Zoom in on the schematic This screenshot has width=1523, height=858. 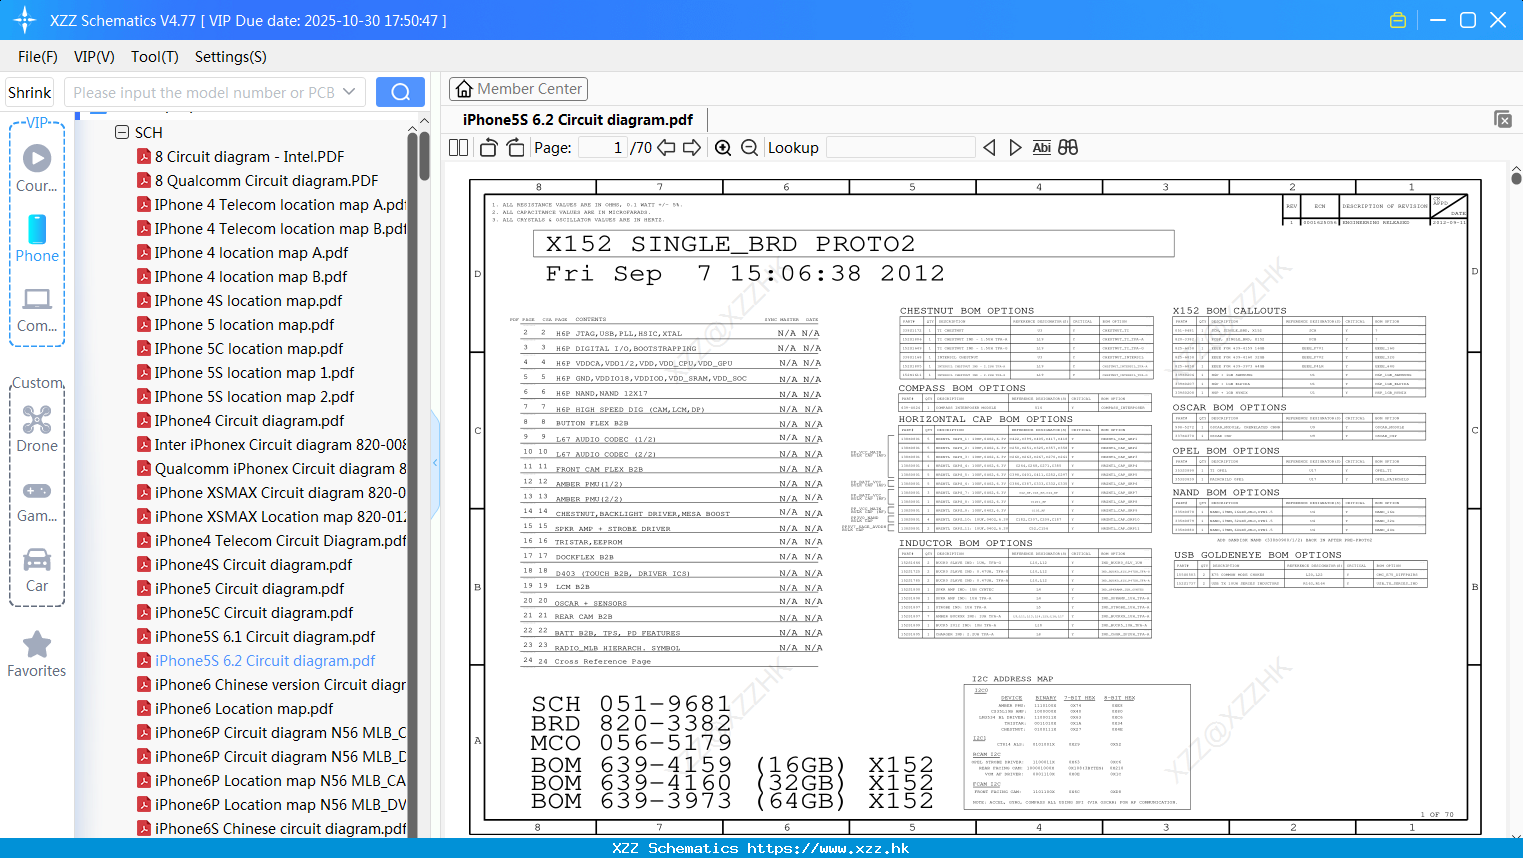[723, 148]
